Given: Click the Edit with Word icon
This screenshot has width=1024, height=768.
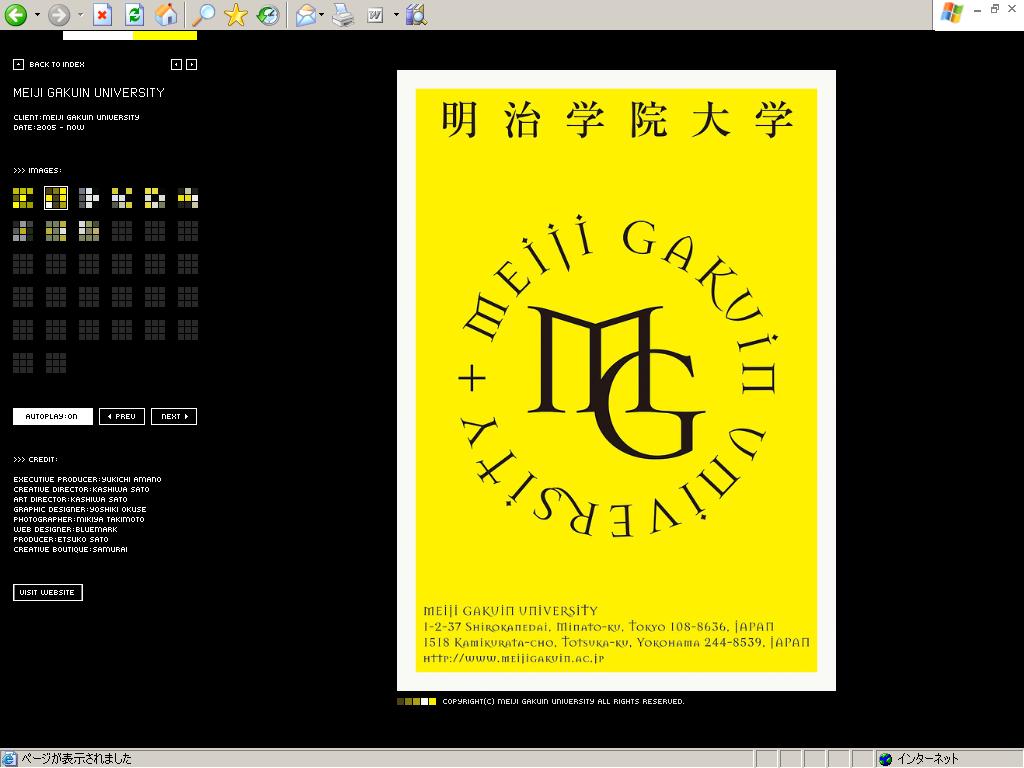Looking at the screenshot, I should coord(375,14).
